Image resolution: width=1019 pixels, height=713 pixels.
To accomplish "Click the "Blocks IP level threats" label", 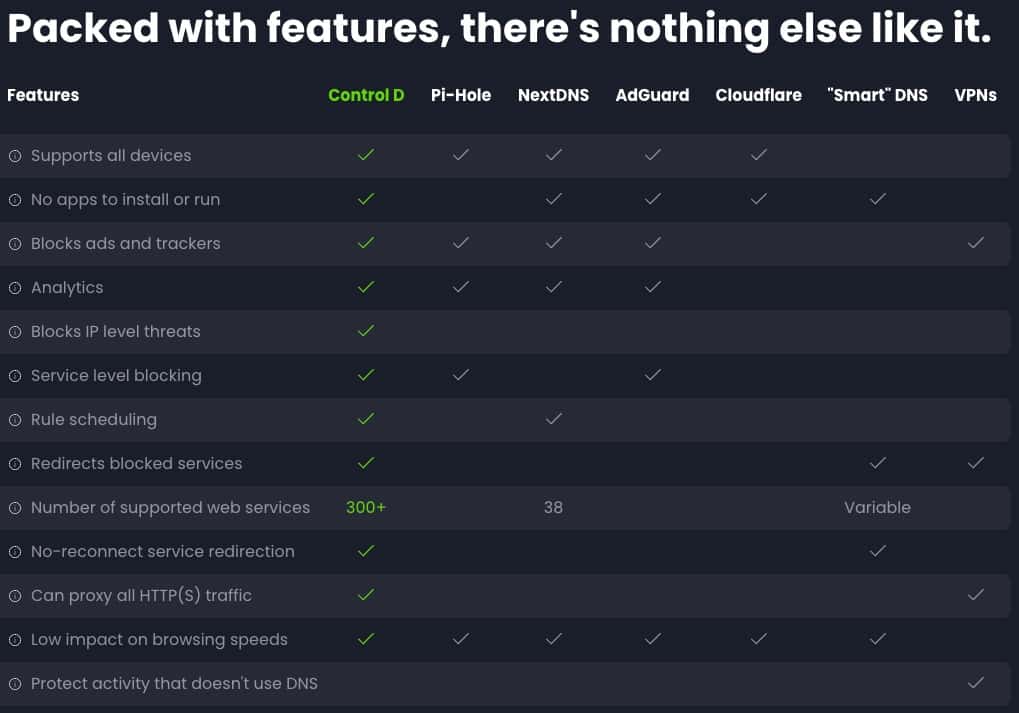I will click(x=116, y=331).
